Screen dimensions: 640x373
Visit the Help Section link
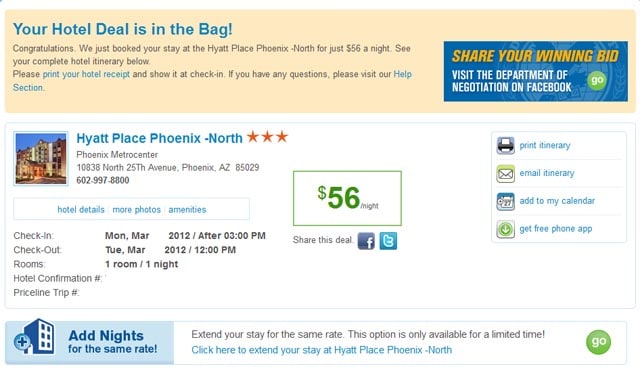(212, 81)
